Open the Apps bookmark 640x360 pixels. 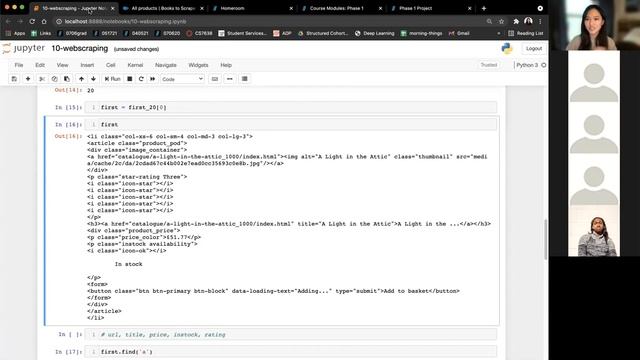point(16,33)
